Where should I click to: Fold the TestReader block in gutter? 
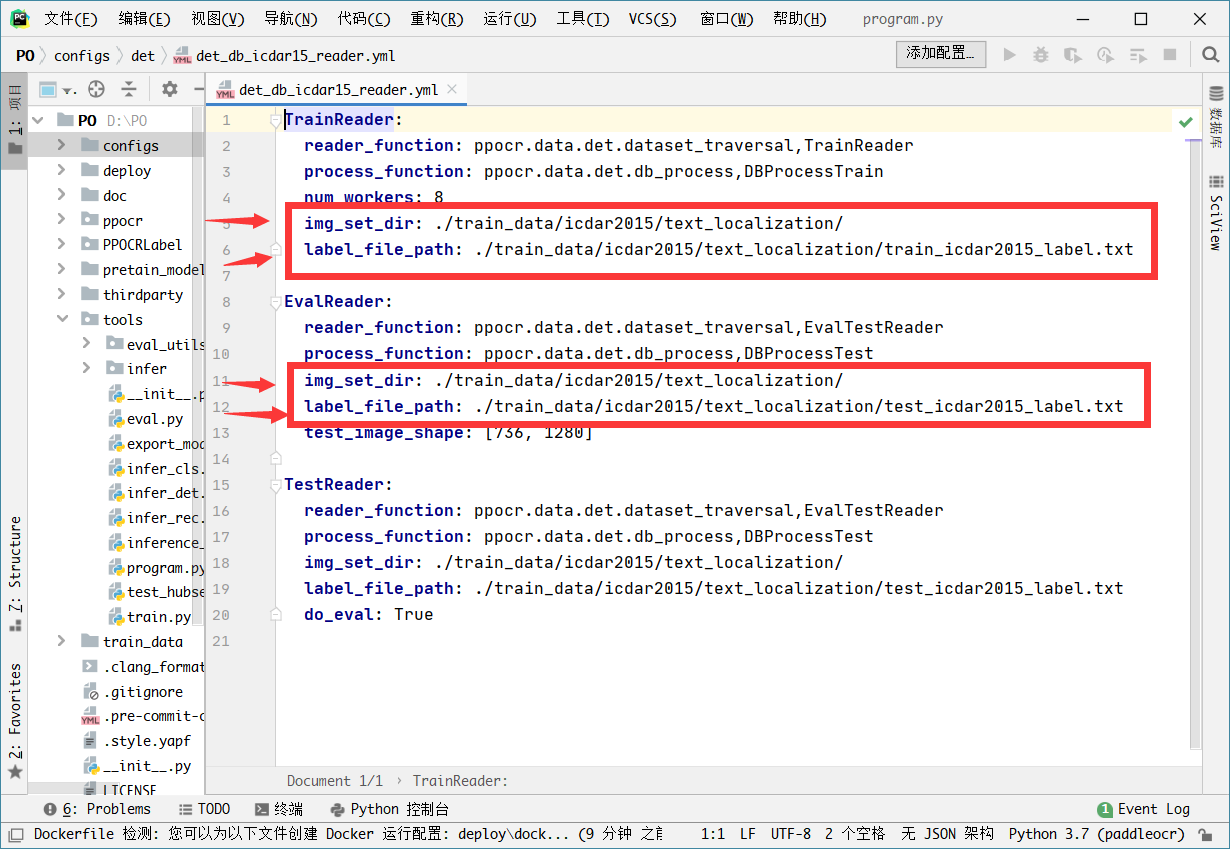[x=275, y=485]
